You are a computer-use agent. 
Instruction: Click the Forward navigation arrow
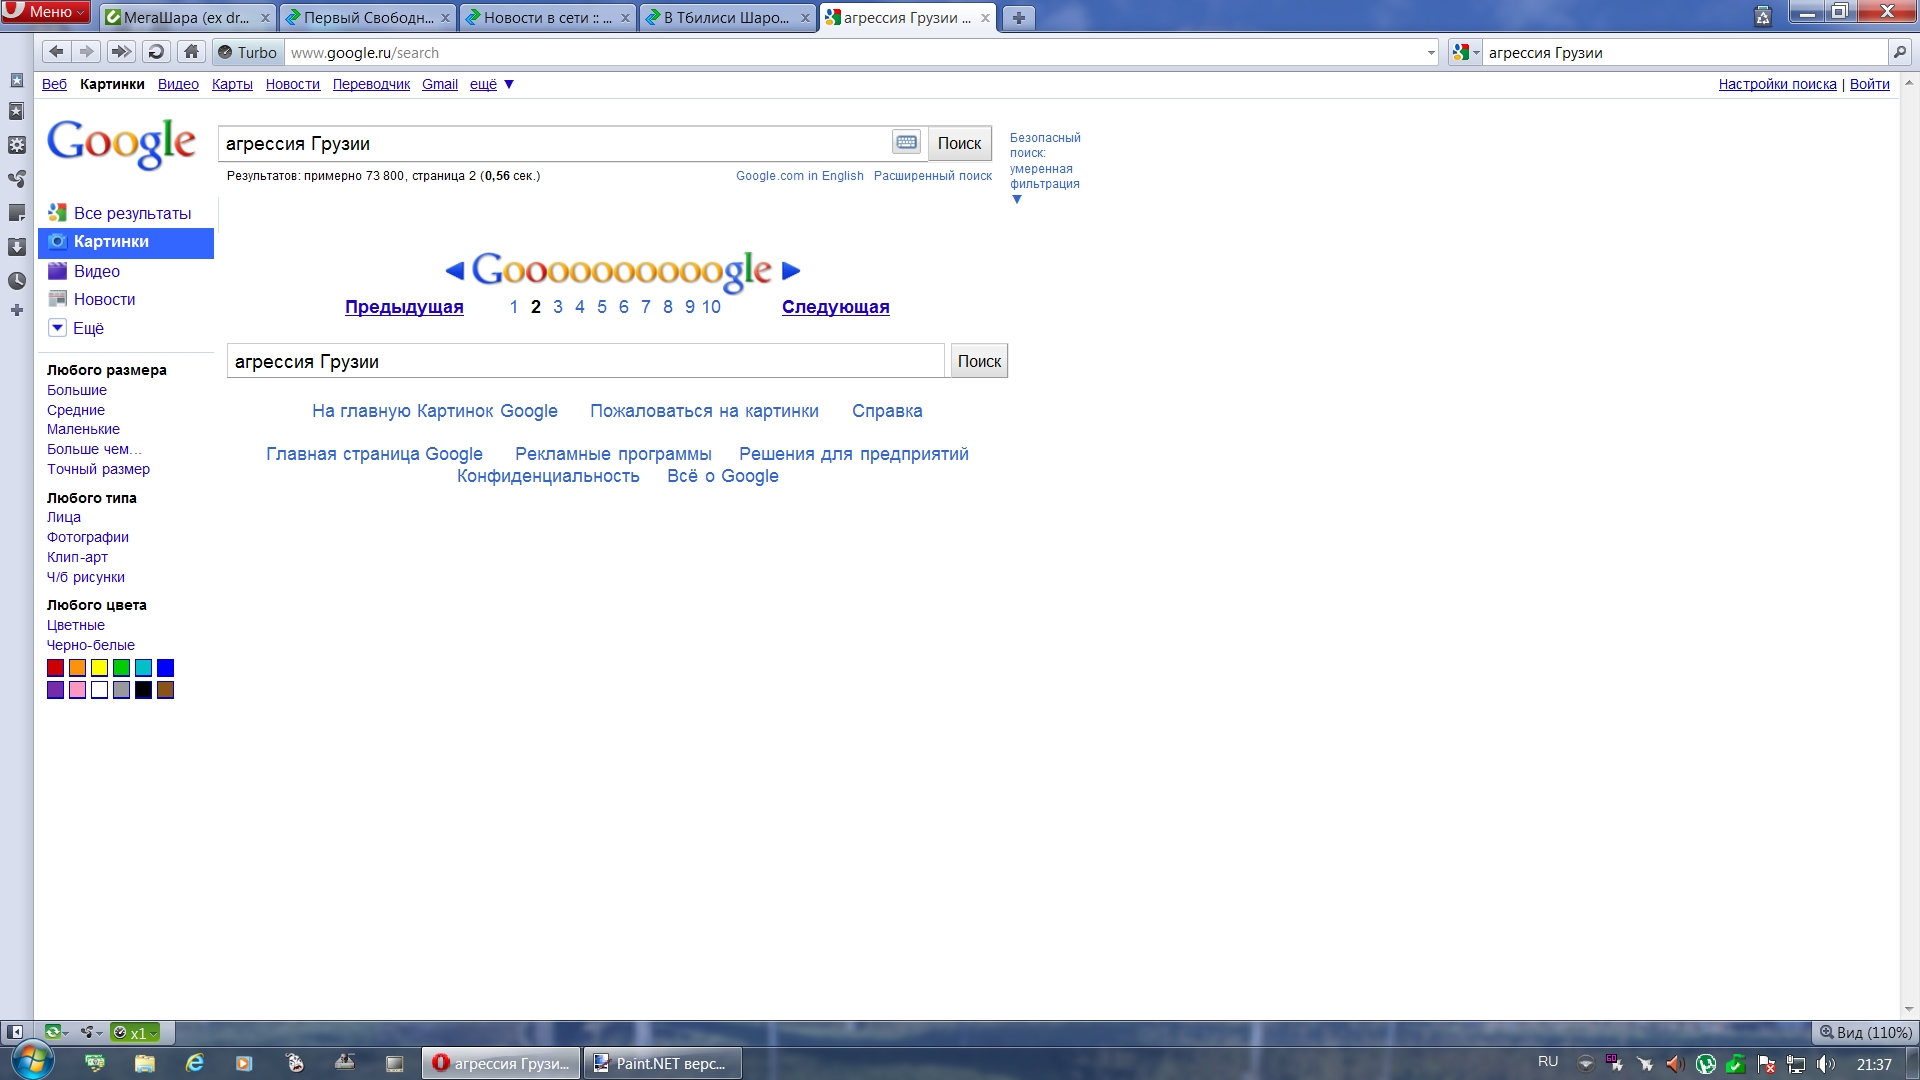click(87, 52)
